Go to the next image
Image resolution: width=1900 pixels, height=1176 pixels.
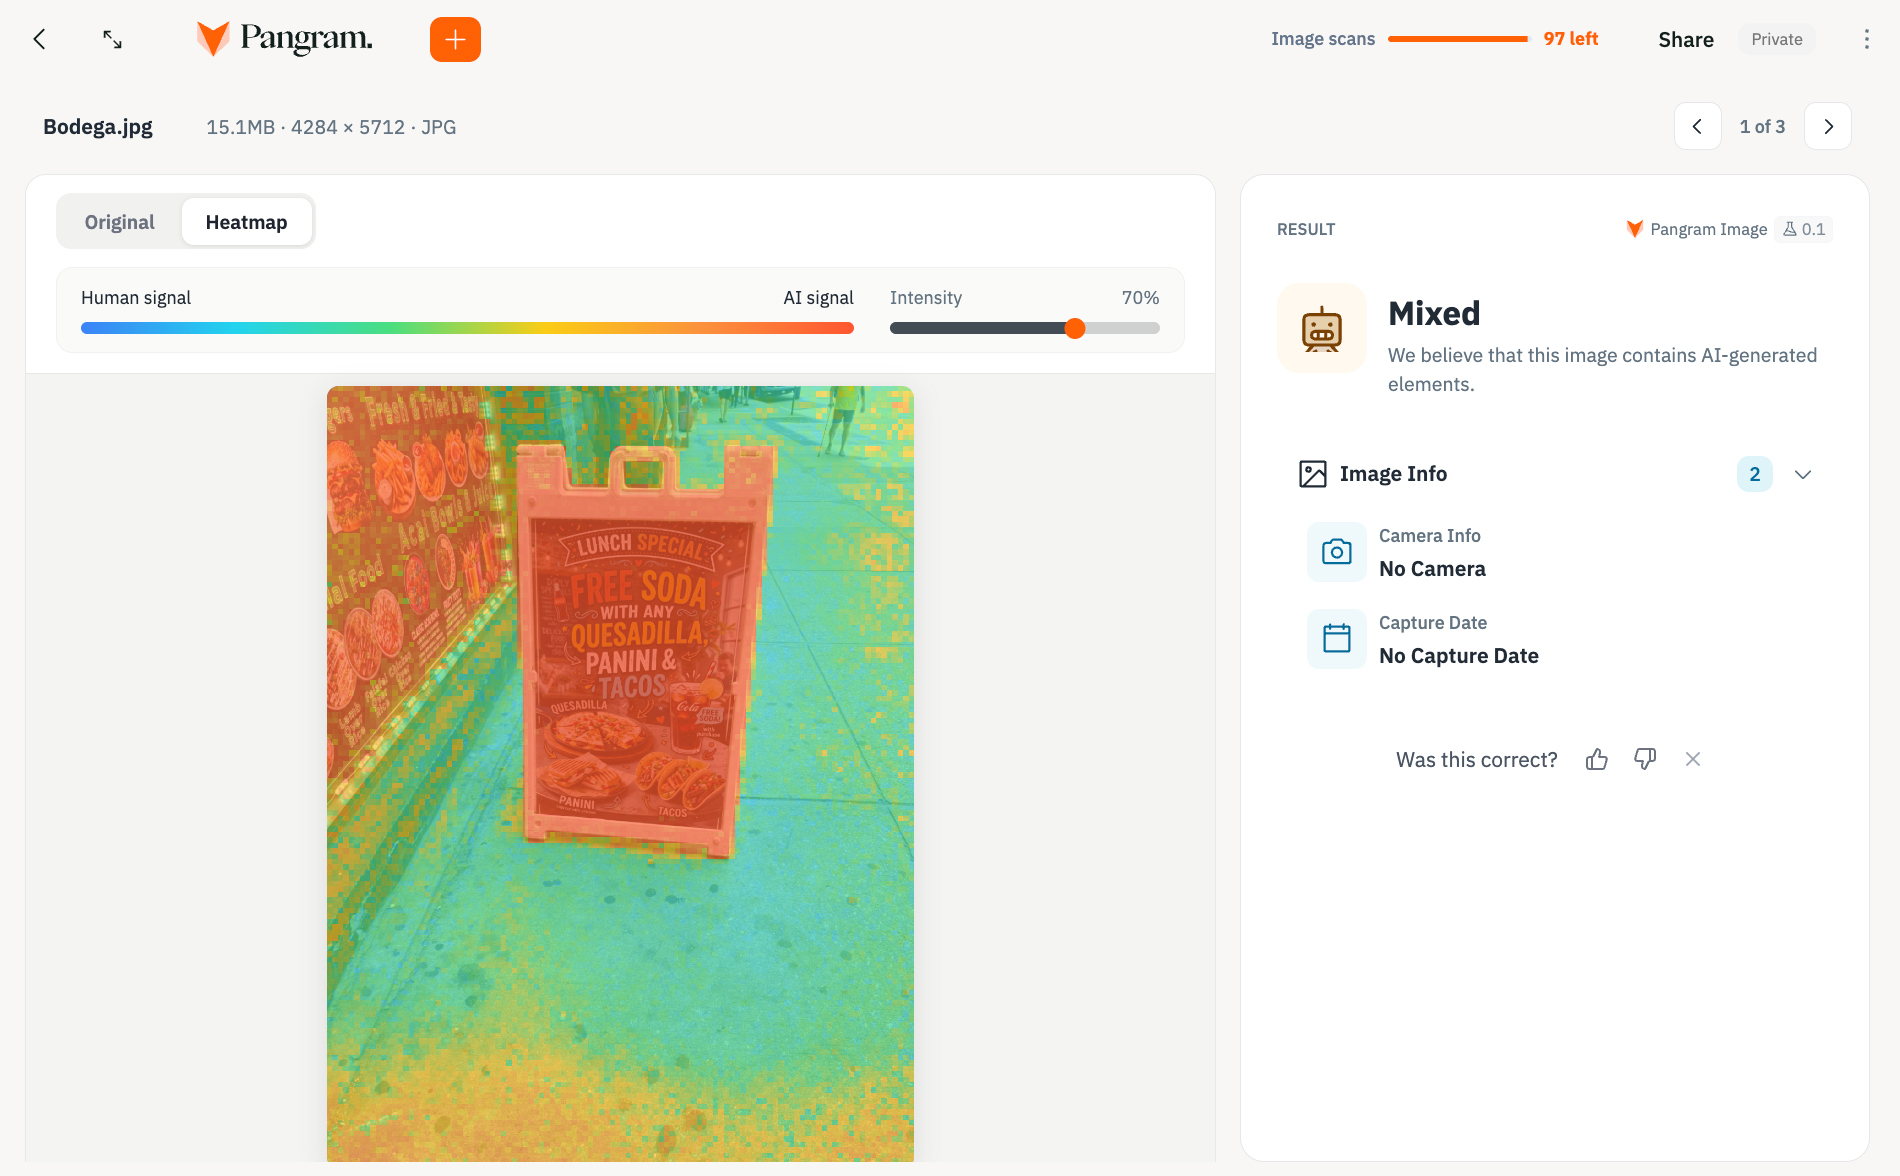(1828, 126)
